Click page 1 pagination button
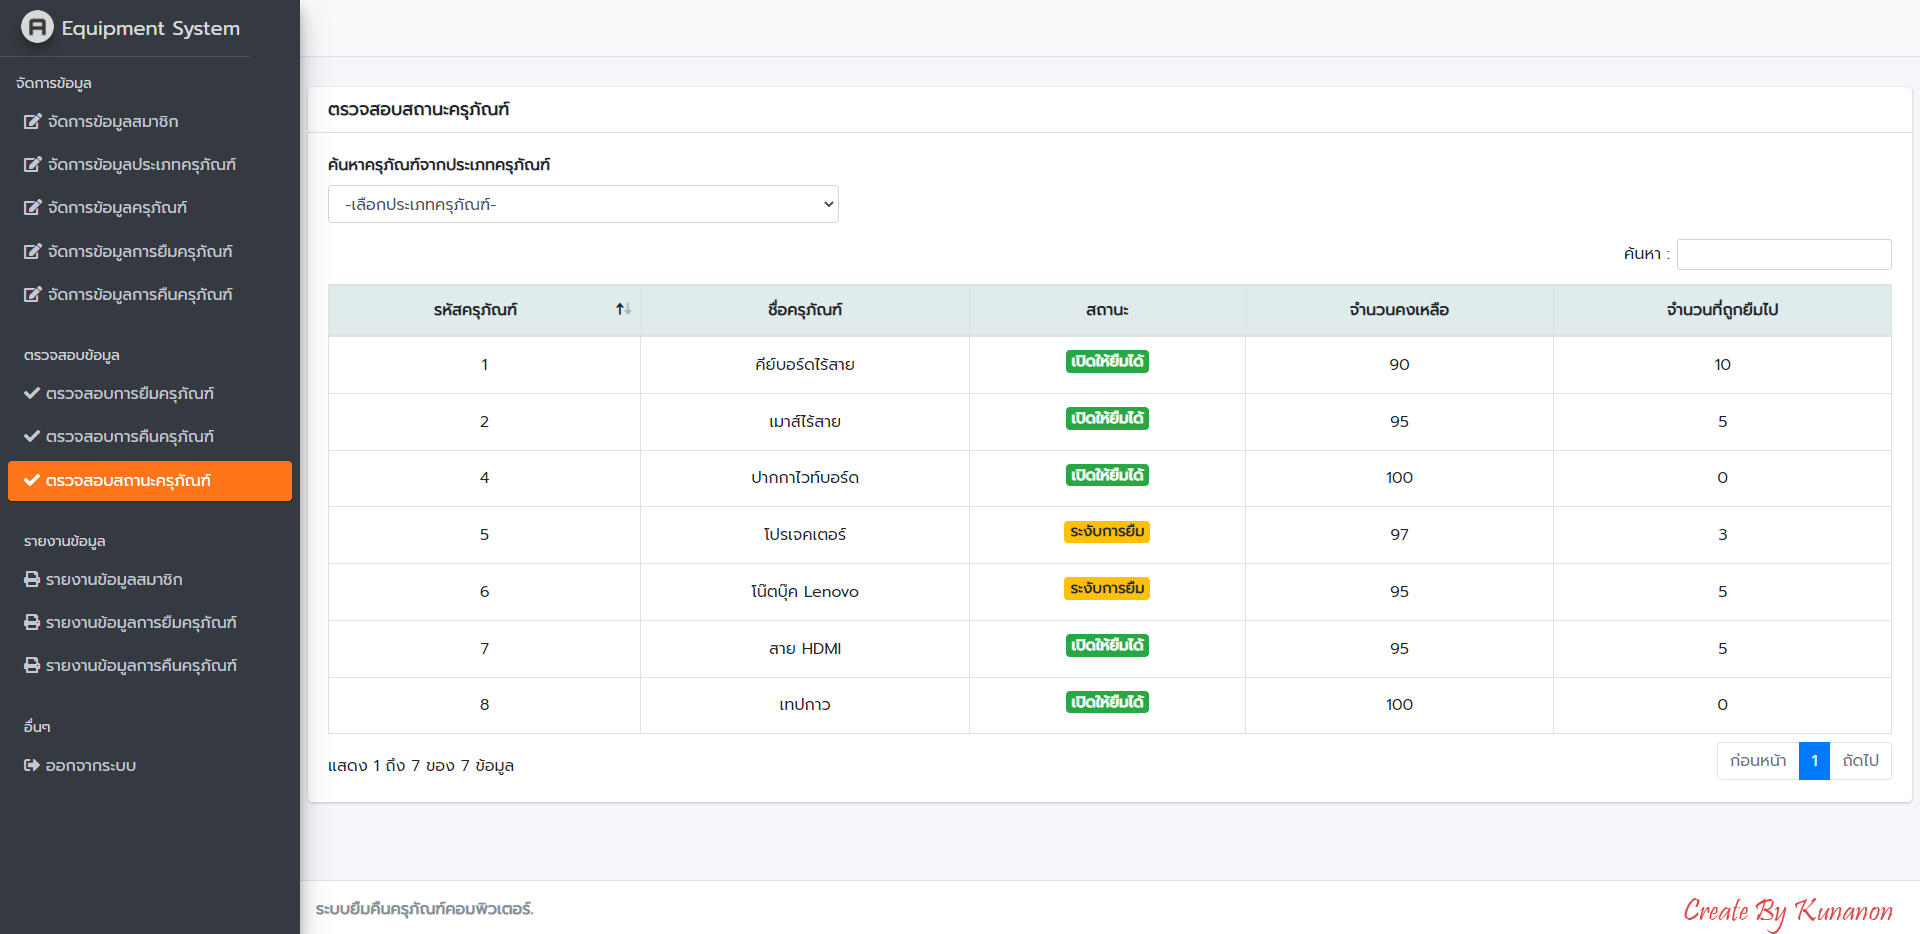This screenshot has height=934, width=1920. tap(1814, 761)
